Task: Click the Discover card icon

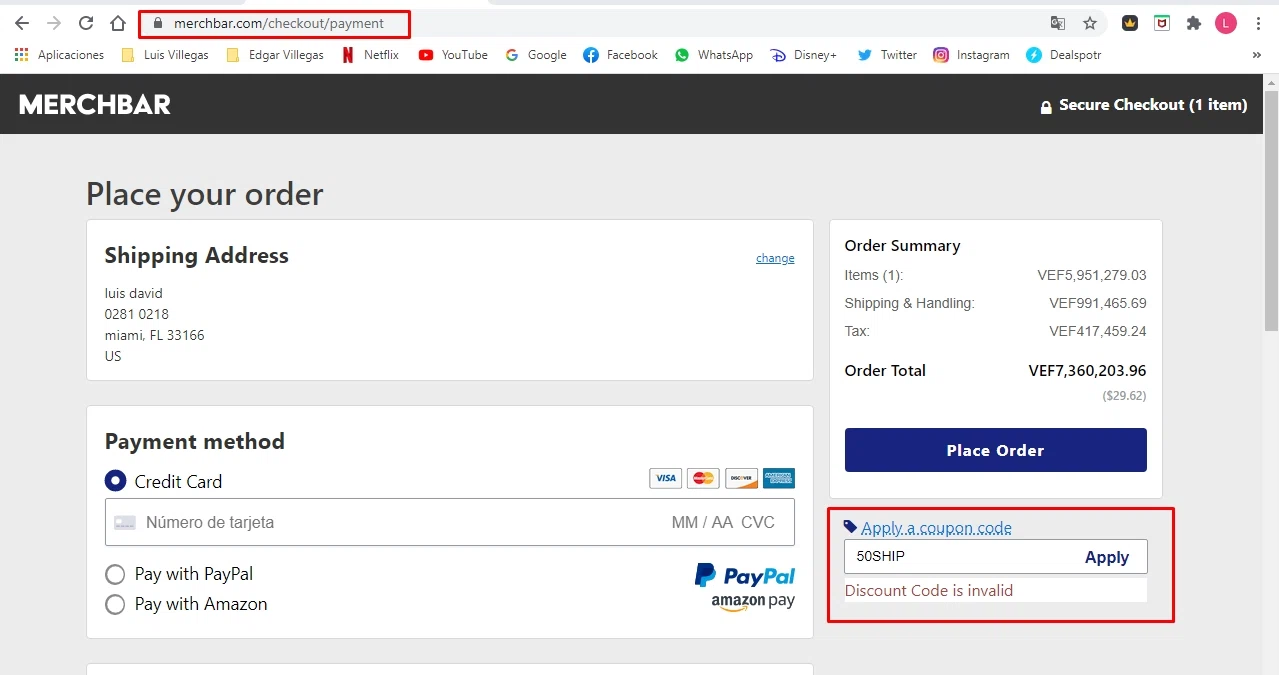Action: click(x=741, y=478)
